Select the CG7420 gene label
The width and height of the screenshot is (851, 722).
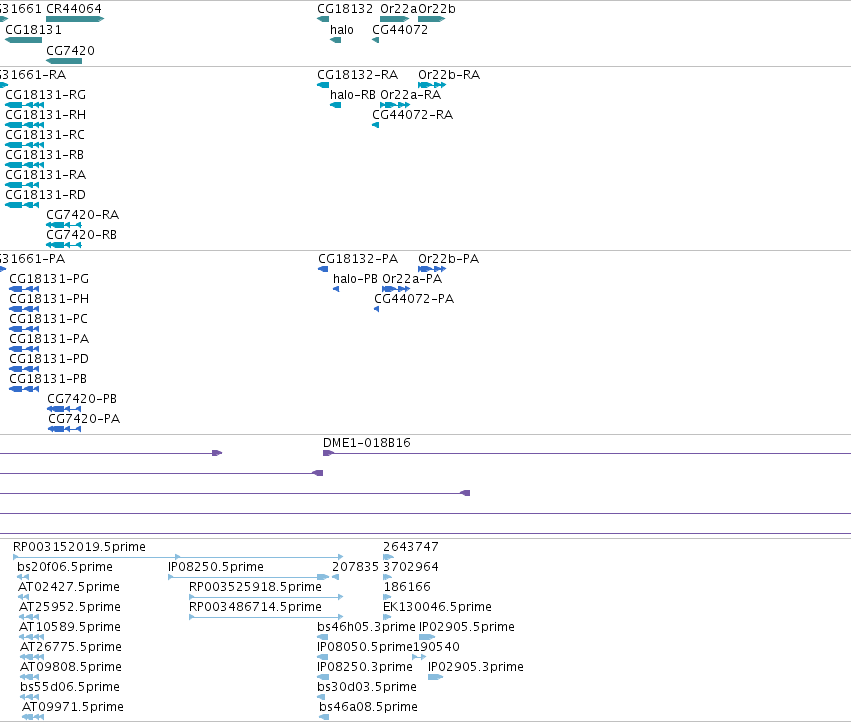tap(70, 50)
